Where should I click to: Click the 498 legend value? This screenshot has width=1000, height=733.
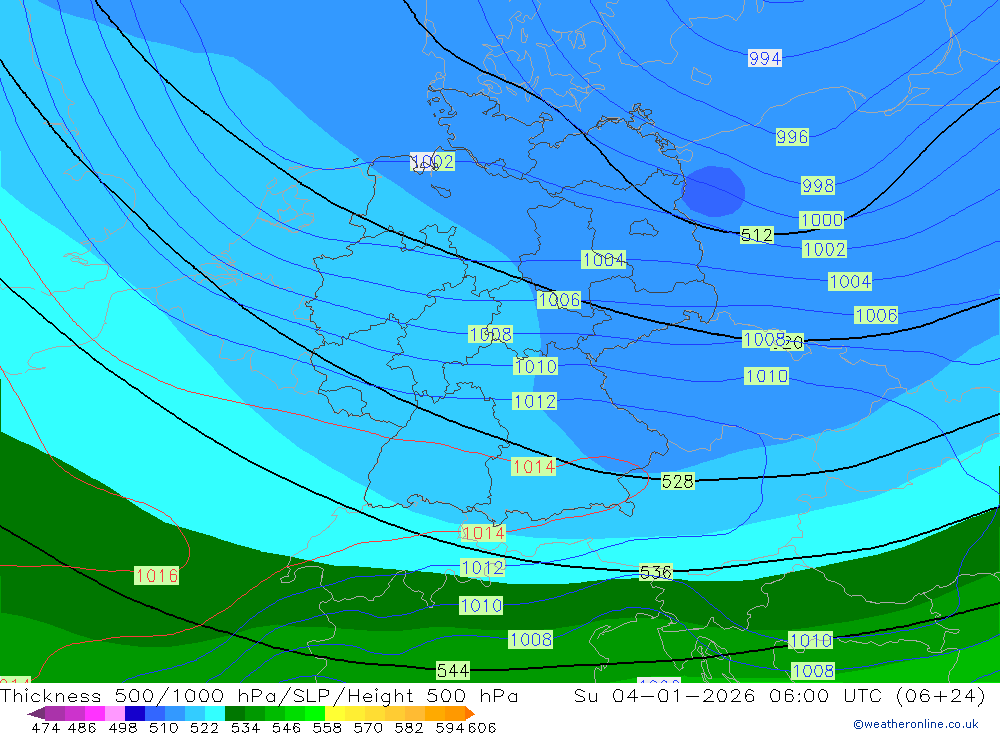pyautogui.click(x=122, y=727)
